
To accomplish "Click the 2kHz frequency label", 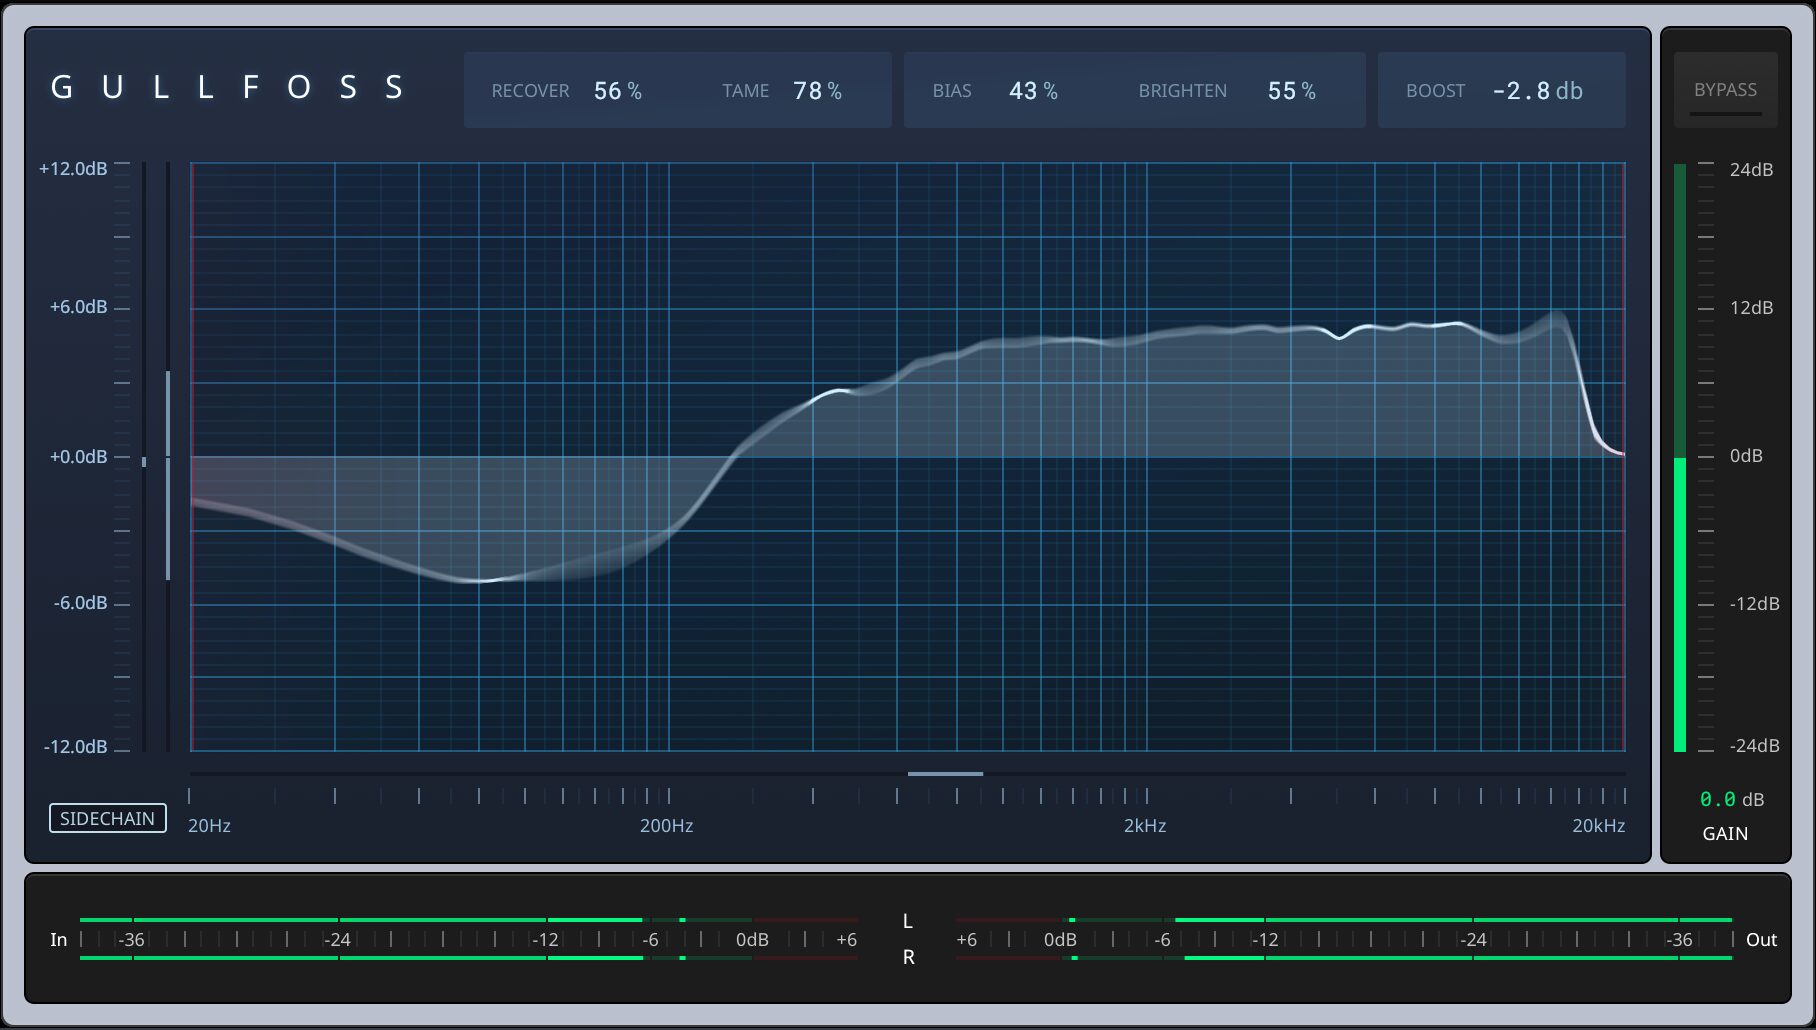I will click(x=1145, y=826).
